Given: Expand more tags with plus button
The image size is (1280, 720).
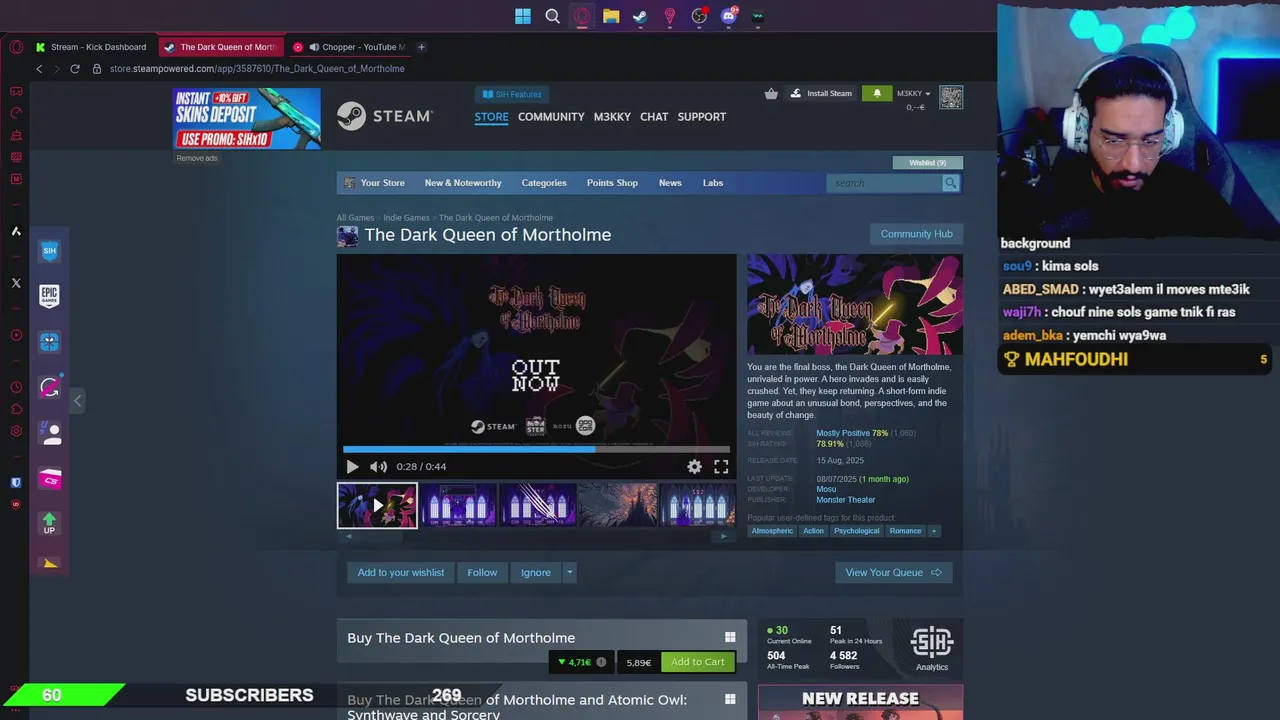Looking at the screenshot, I should pyautogui.click(x=934, y=531).
